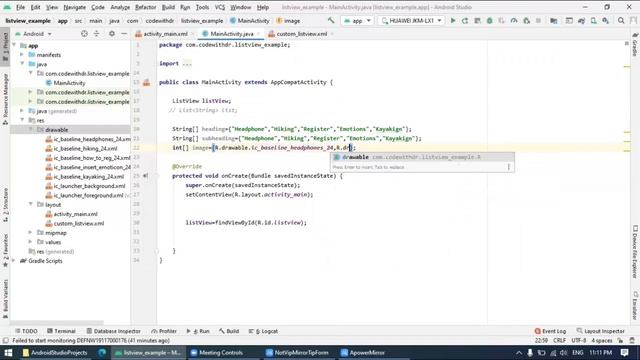Click the Project panel horizontal scrollbar
This screenshot has height=360, width=640.
pyautogui.click(x=57, y=322)
